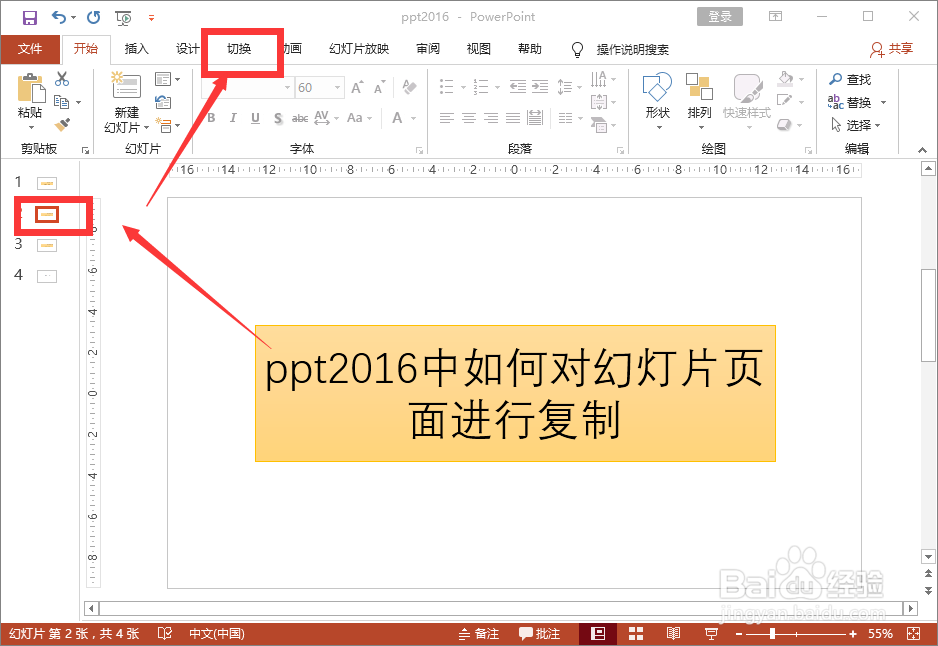Select slide 3 thumbnail
The image size is (938, 646).
tap(47, 245)
